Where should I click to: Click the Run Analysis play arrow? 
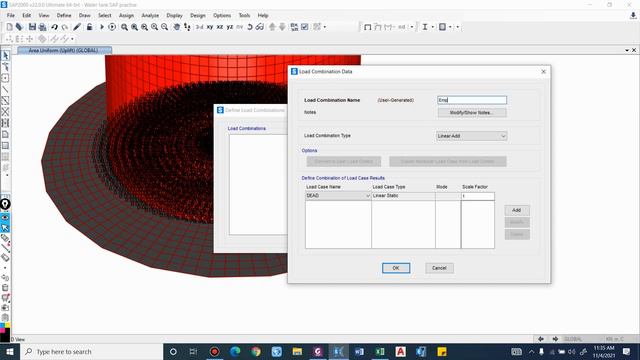pos(102,27)
